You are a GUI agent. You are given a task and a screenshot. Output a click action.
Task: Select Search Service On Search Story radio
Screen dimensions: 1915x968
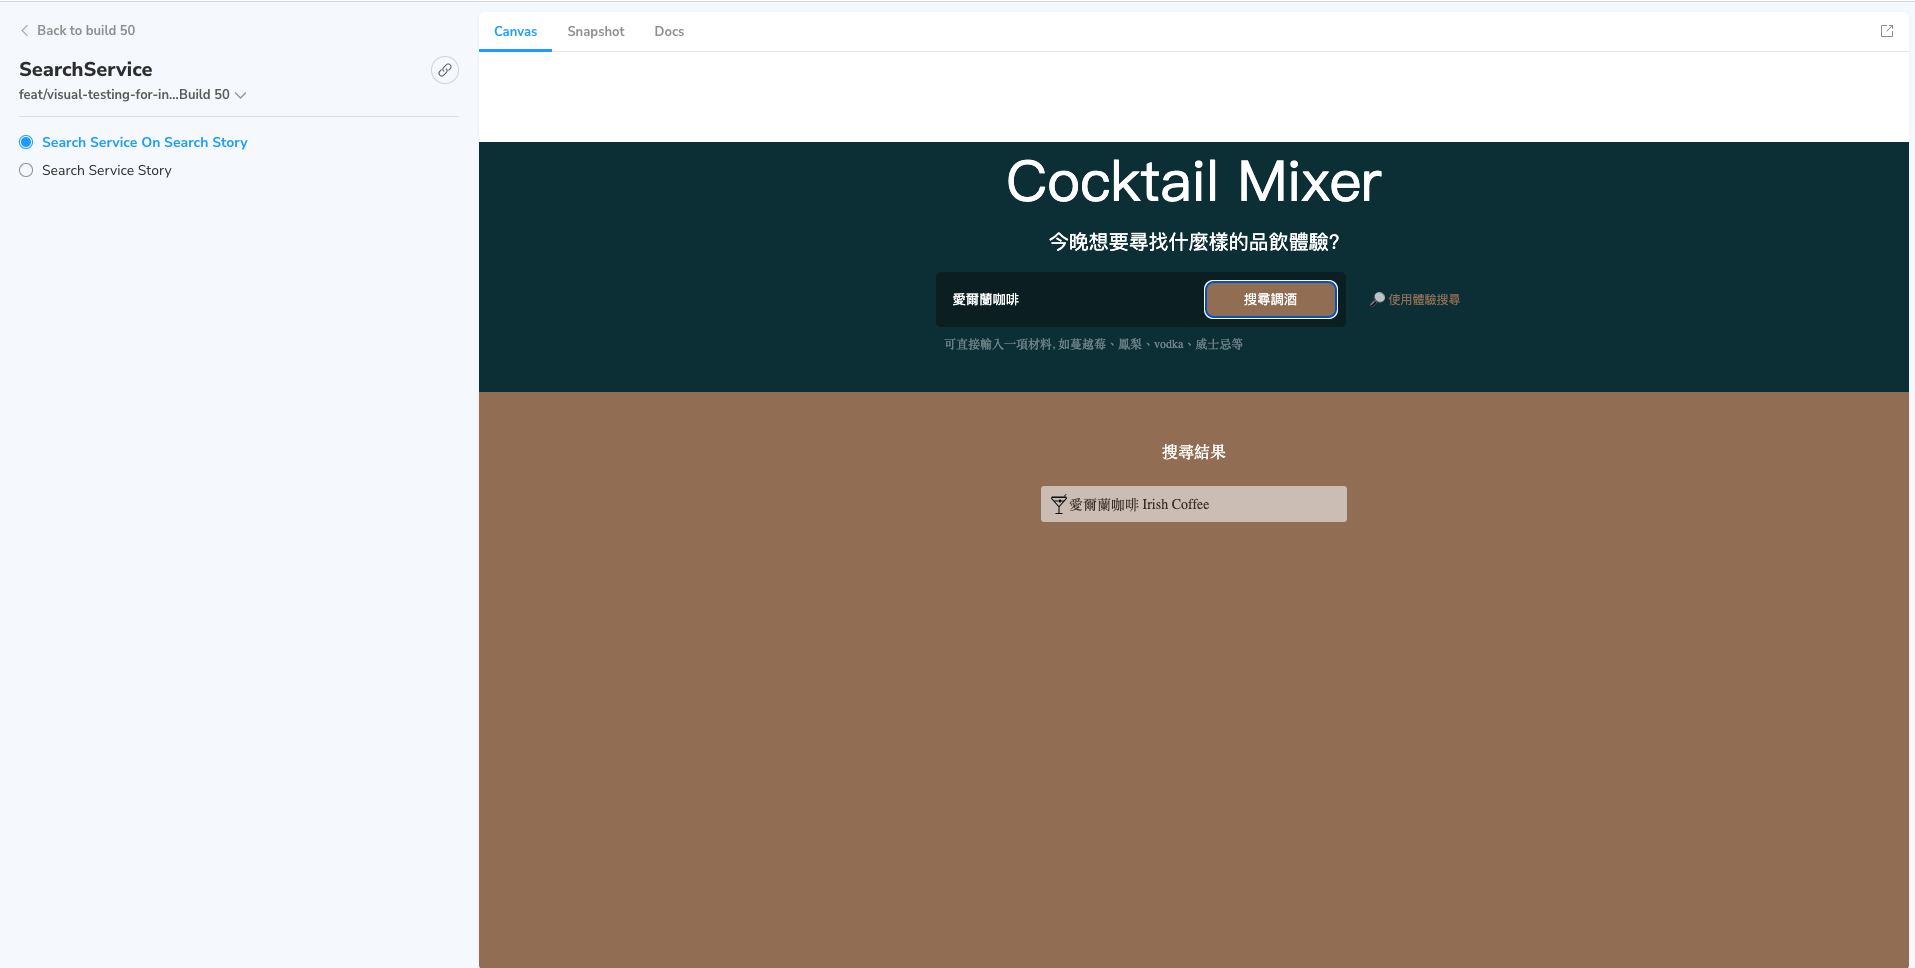(x=26, y=142)
